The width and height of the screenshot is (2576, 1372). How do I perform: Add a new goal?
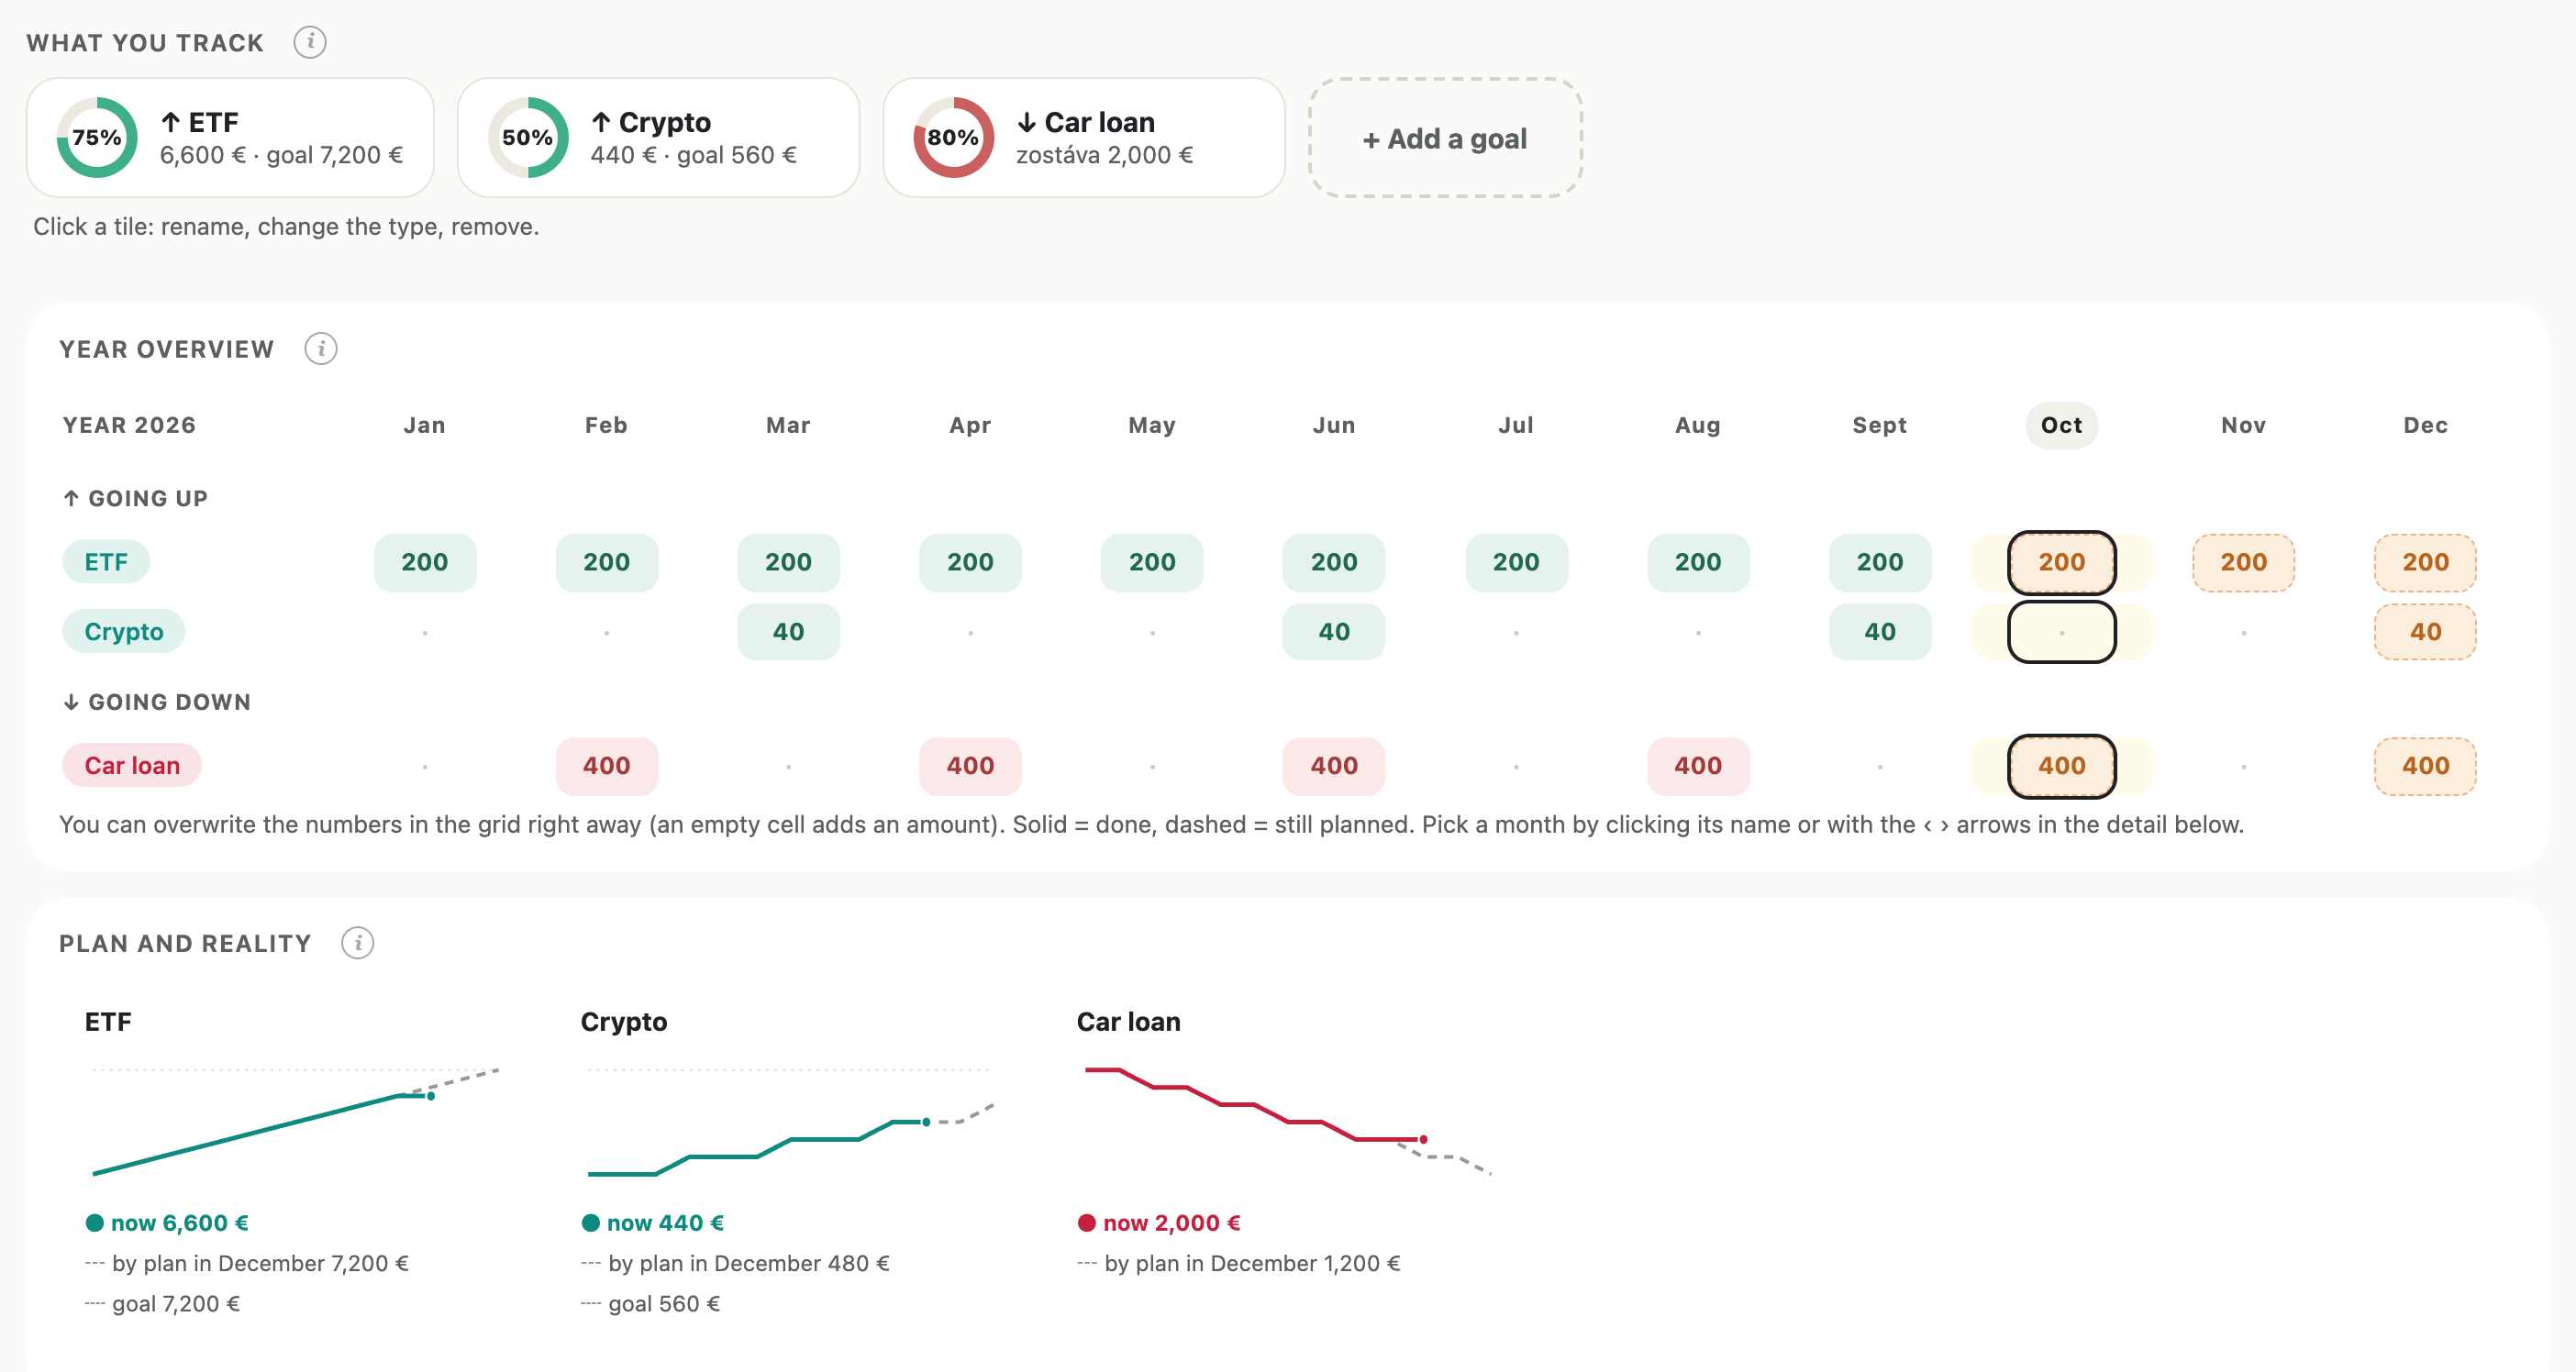pyautogui.click(x=1445, y=138)
